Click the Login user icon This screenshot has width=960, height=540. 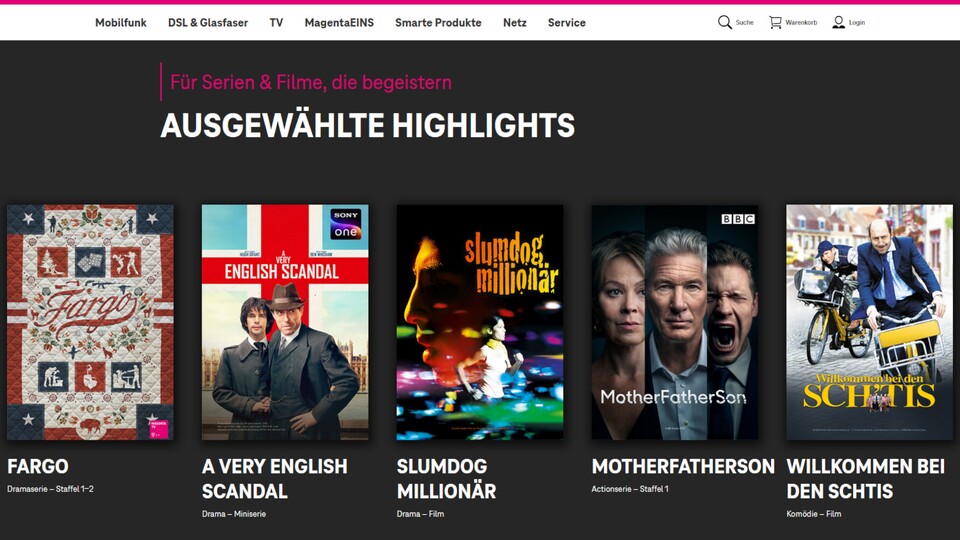click(x=838, y=22)
